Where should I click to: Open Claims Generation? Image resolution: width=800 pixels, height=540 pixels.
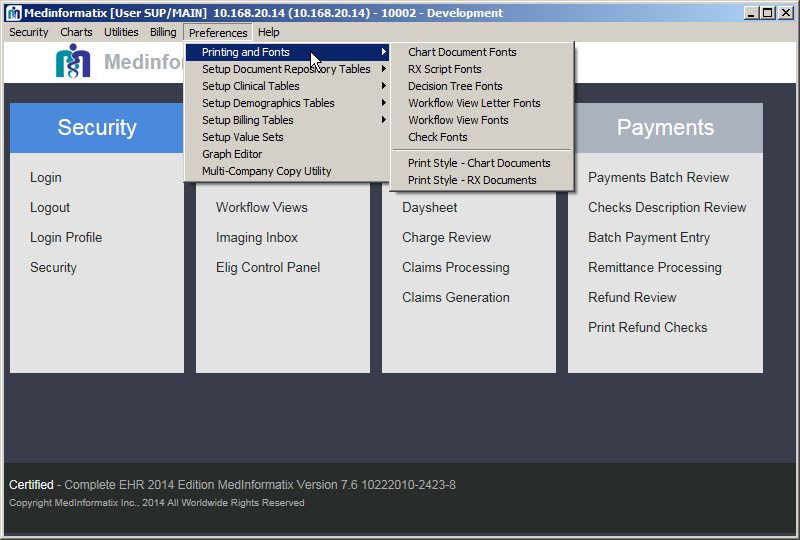(x=456, y=298)
